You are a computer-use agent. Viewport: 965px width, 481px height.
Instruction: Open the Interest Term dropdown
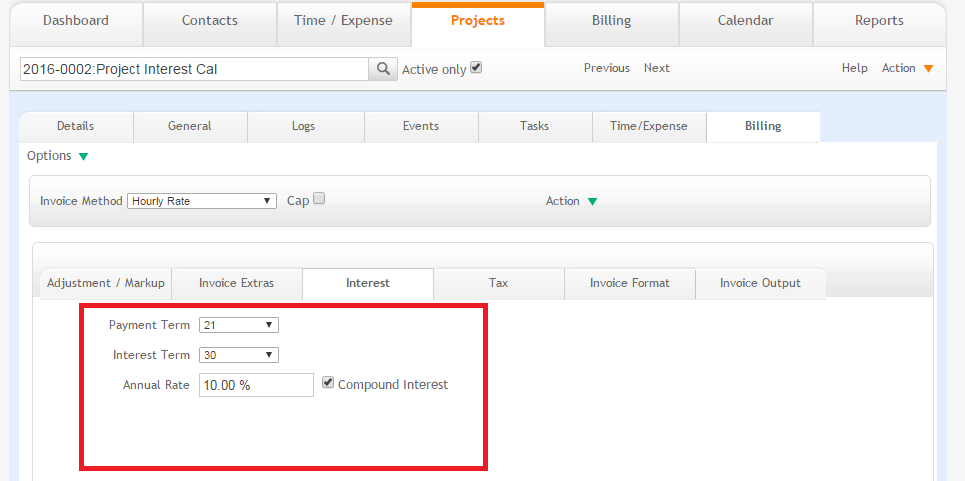pos(239,355)
